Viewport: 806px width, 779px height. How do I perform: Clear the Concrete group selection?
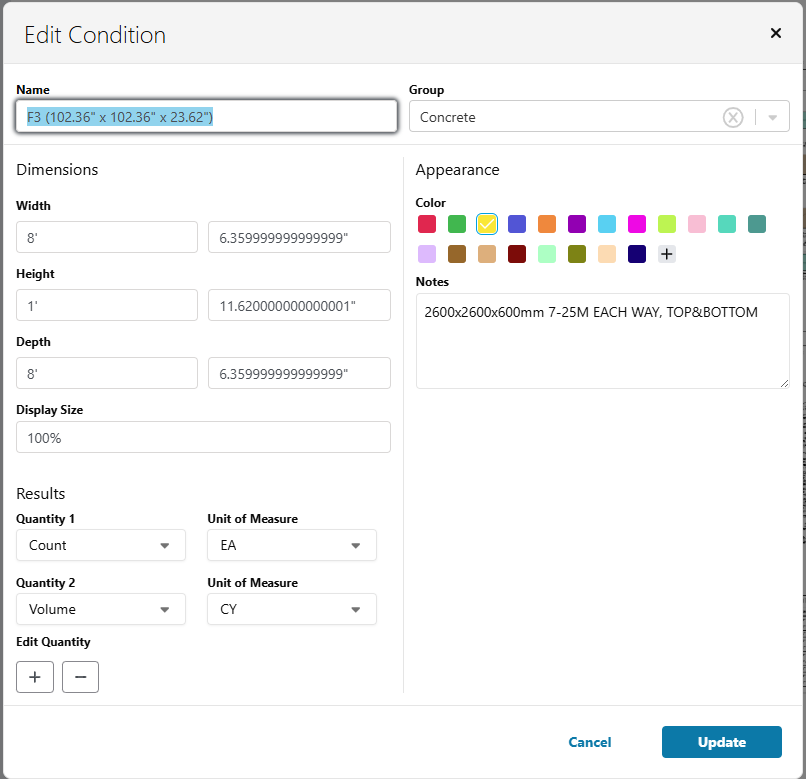[732, 117]
